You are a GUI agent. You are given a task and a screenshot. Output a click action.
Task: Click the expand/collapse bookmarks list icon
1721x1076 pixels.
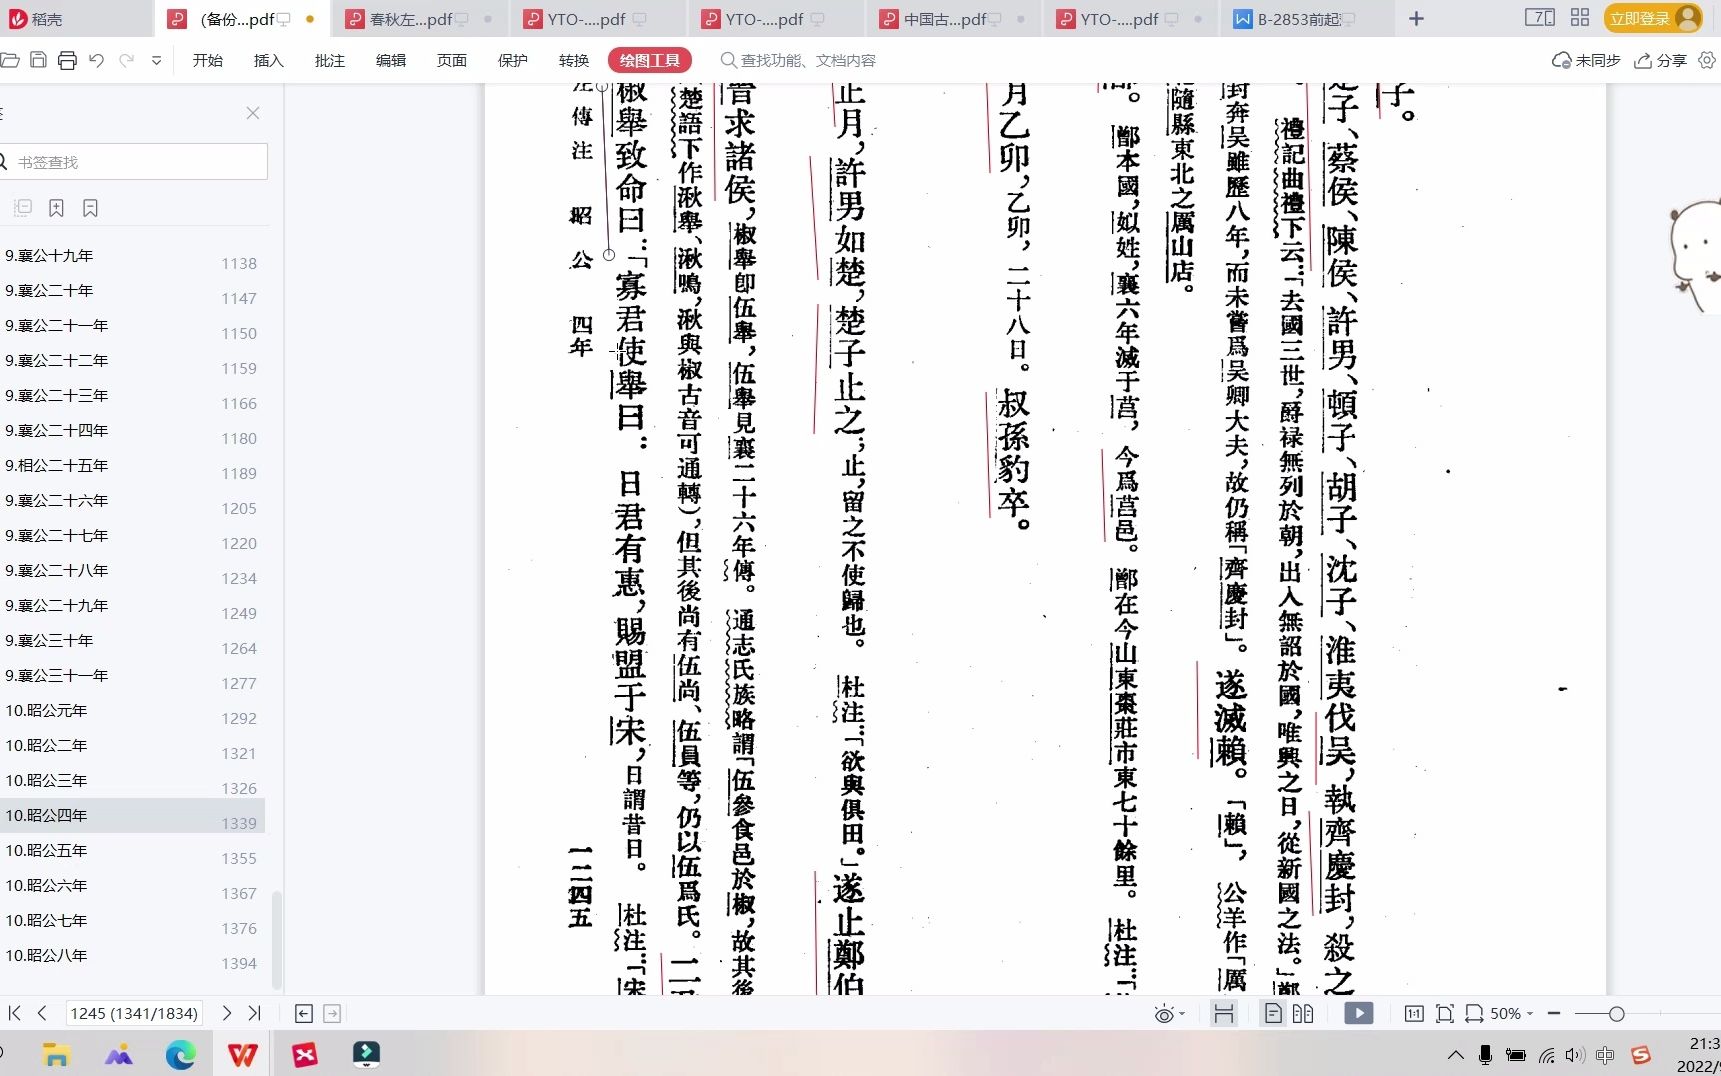pyautogui.click(x=23, y=208)
